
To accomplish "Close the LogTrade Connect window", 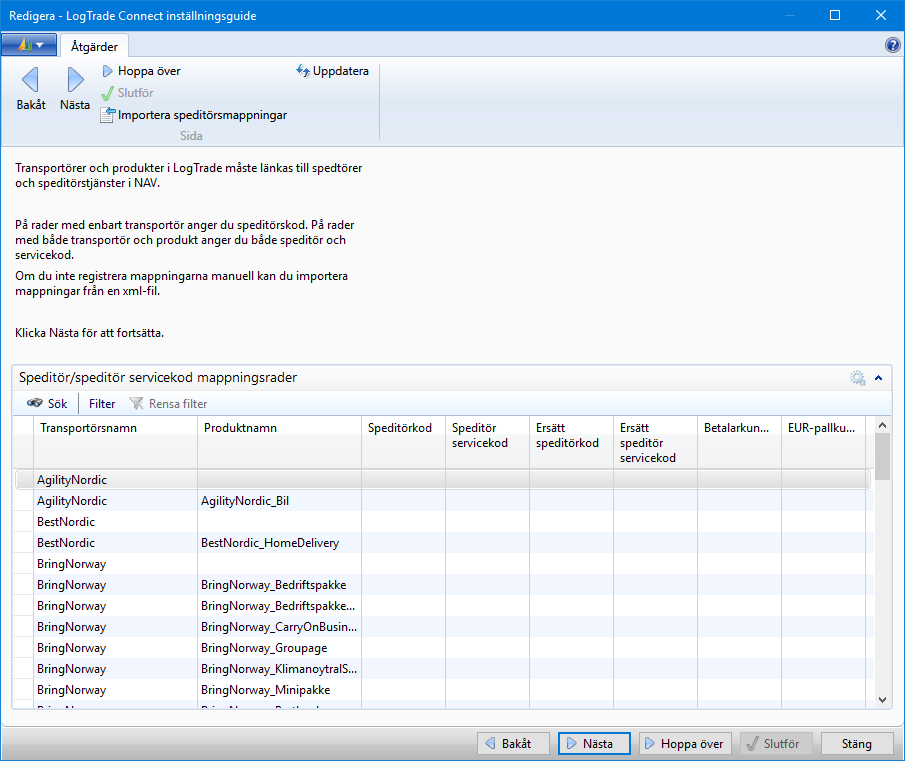I will [881, 15].
